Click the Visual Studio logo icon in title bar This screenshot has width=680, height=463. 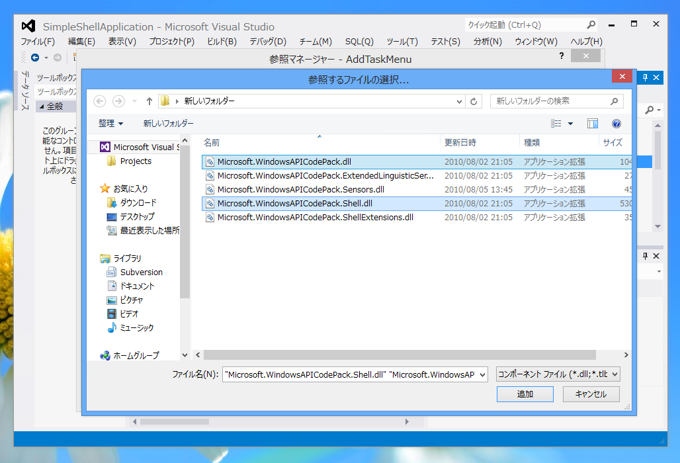[28, 26]
